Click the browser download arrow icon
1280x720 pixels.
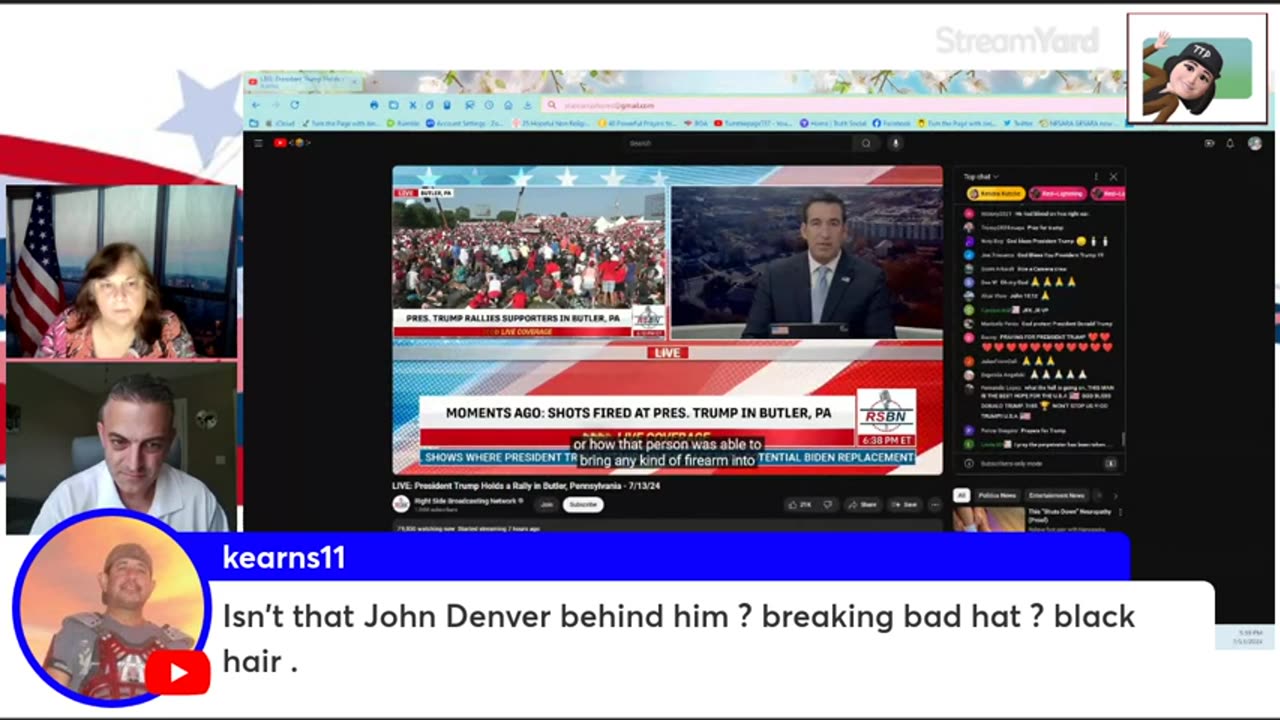tap(526, 105)
